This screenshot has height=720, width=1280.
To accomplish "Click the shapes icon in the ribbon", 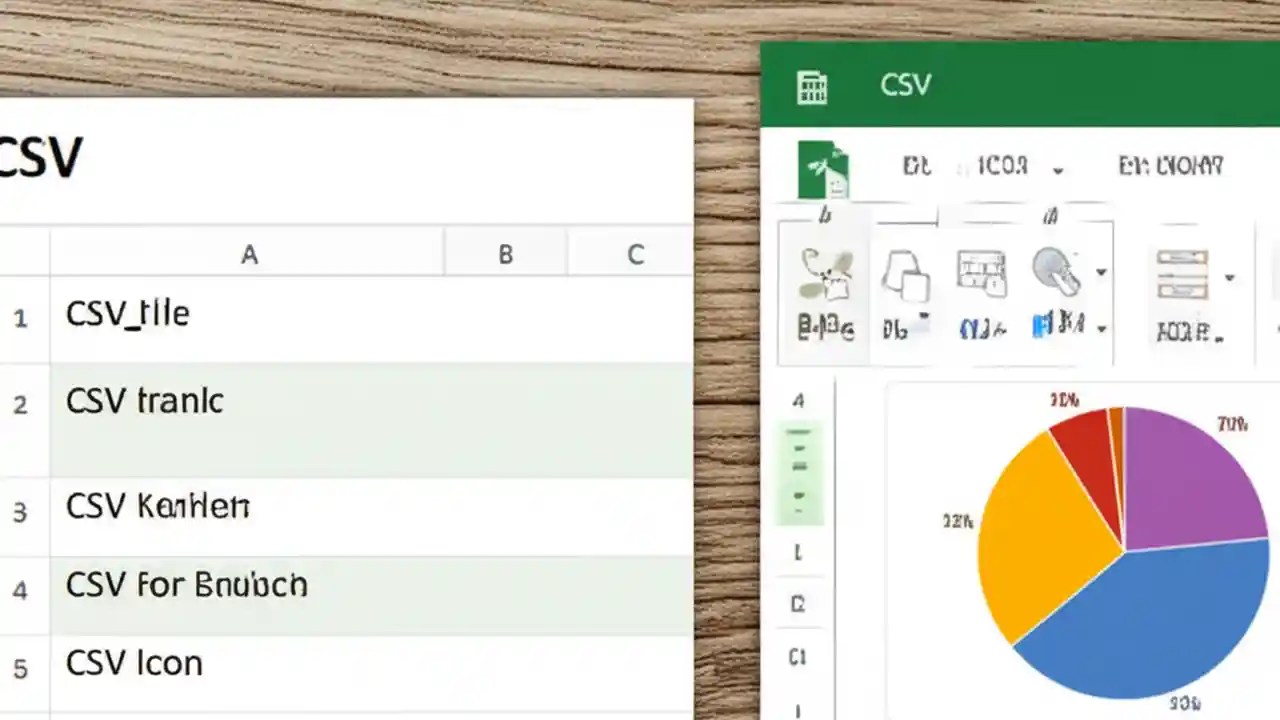I will tap(906, 275).
